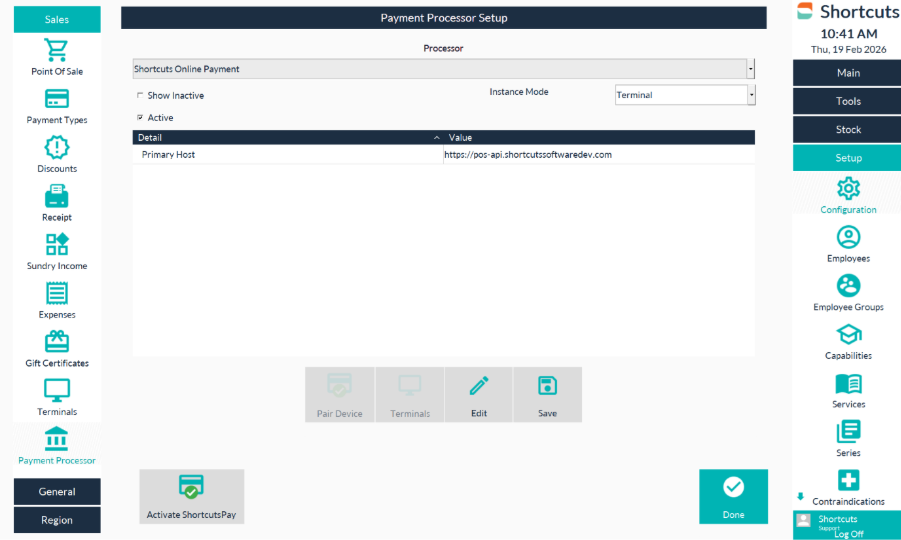Image resolution: width=901 pixels, height=540 pixels.
Task: Click the disabled Terminals toolbar button
Action: [410, 395]
